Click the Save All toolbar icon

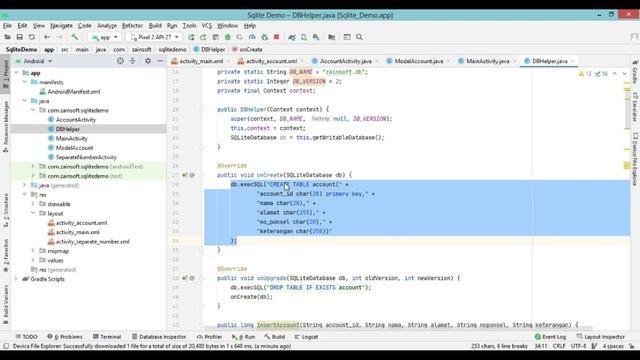point(19,37)
